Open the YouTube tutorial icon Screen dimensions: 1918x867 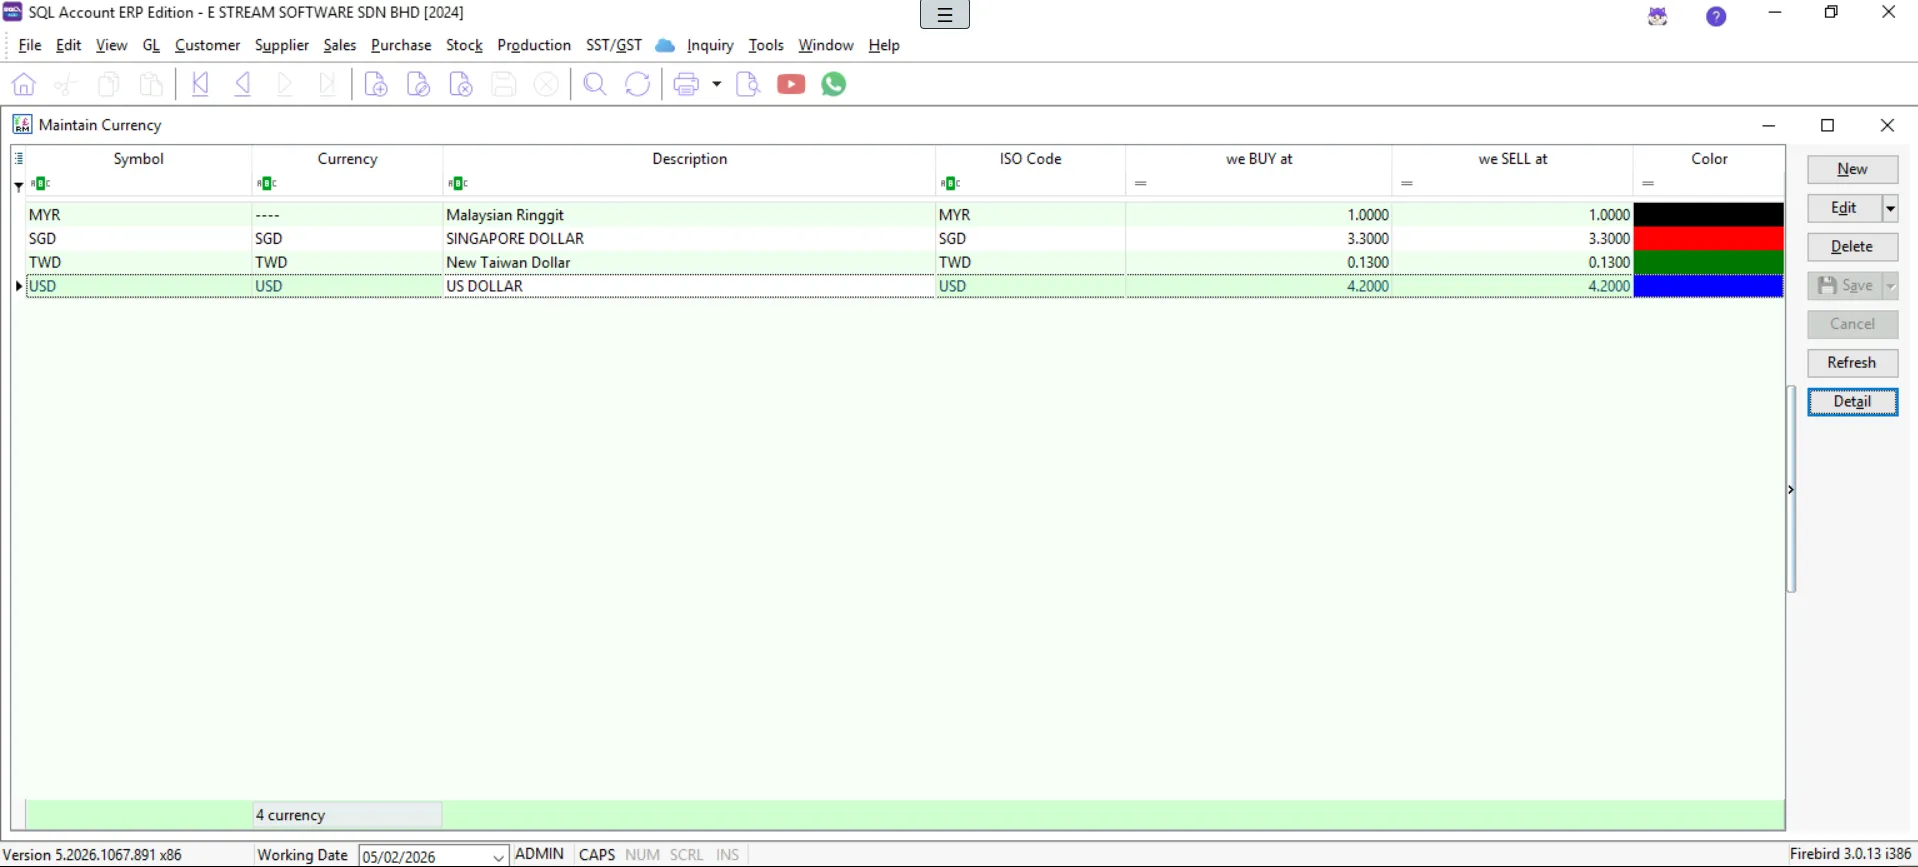pyautogui.click(x=791, y=84)
